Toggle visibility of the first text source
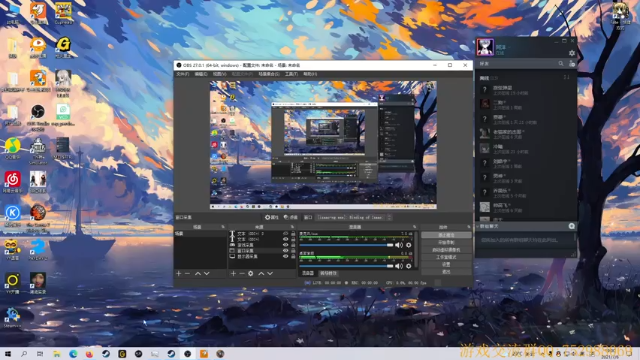Viewport: 640px width, 360px height. pyautogui.click(x=285, y=234)
